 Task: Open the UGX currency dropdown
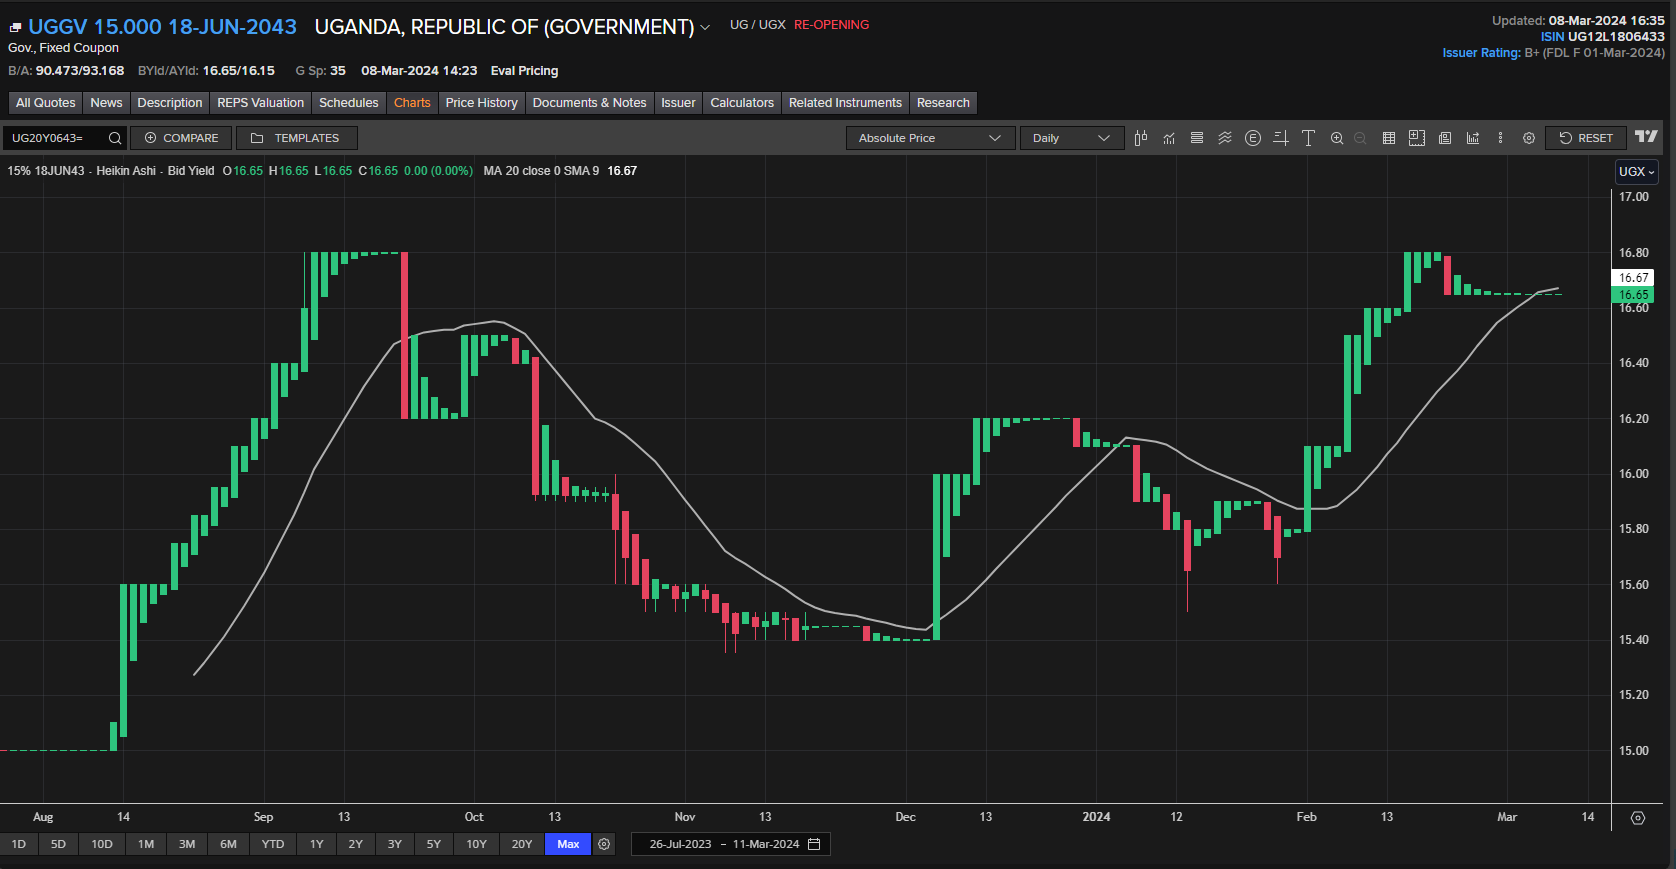tap(1637, 171)
